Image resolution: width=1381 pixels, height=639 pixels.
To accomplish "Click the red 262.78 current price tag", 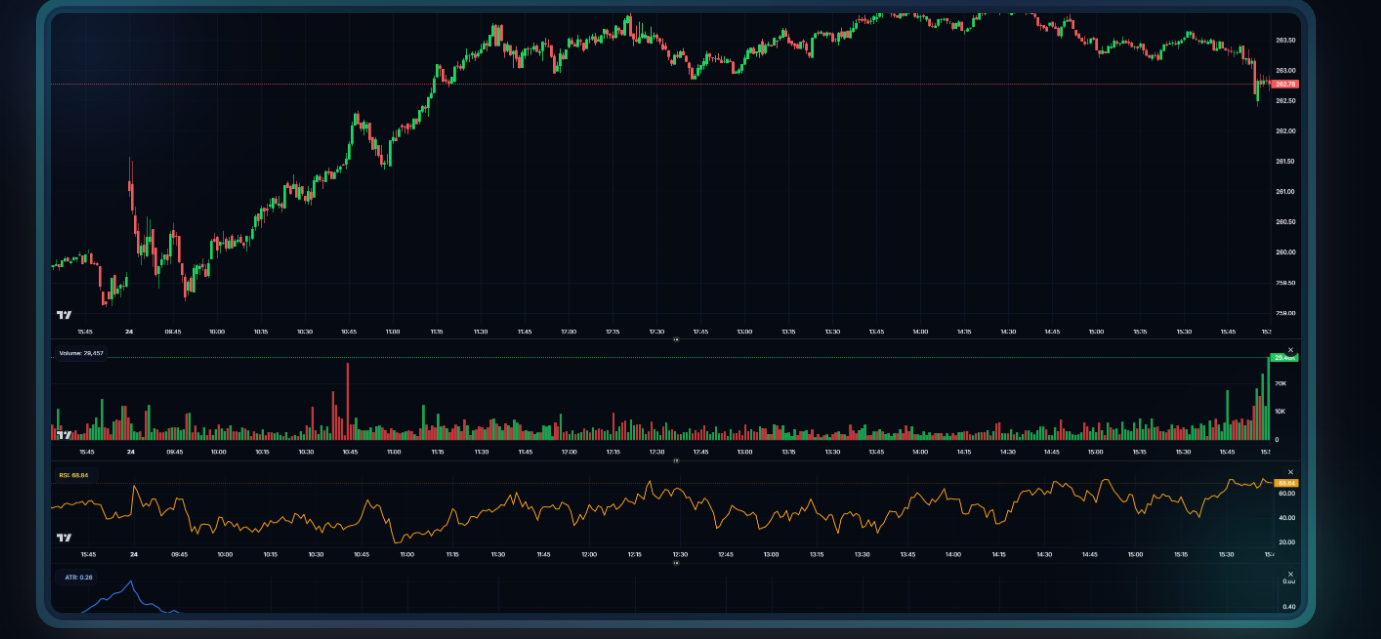I will coord(1285,84).
